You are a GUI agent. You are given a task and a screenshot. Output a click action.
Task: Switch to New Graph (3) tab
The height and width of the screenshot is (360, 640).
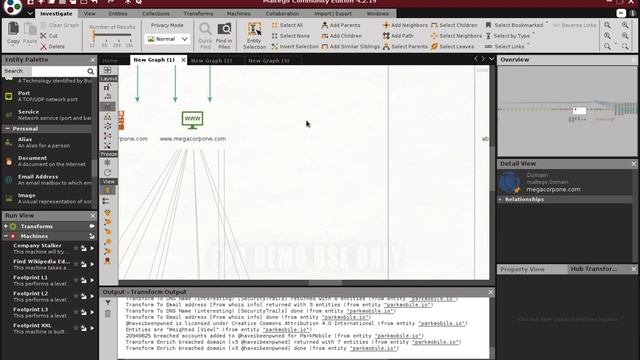pos(269,60)
